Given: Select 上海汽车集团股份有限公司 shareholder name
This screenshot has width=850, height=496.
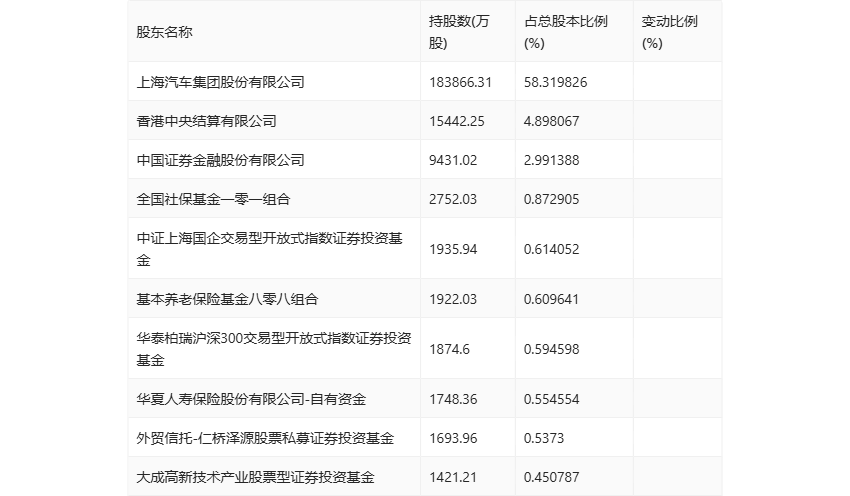Looking at the screenshot, I should (221, 82).
